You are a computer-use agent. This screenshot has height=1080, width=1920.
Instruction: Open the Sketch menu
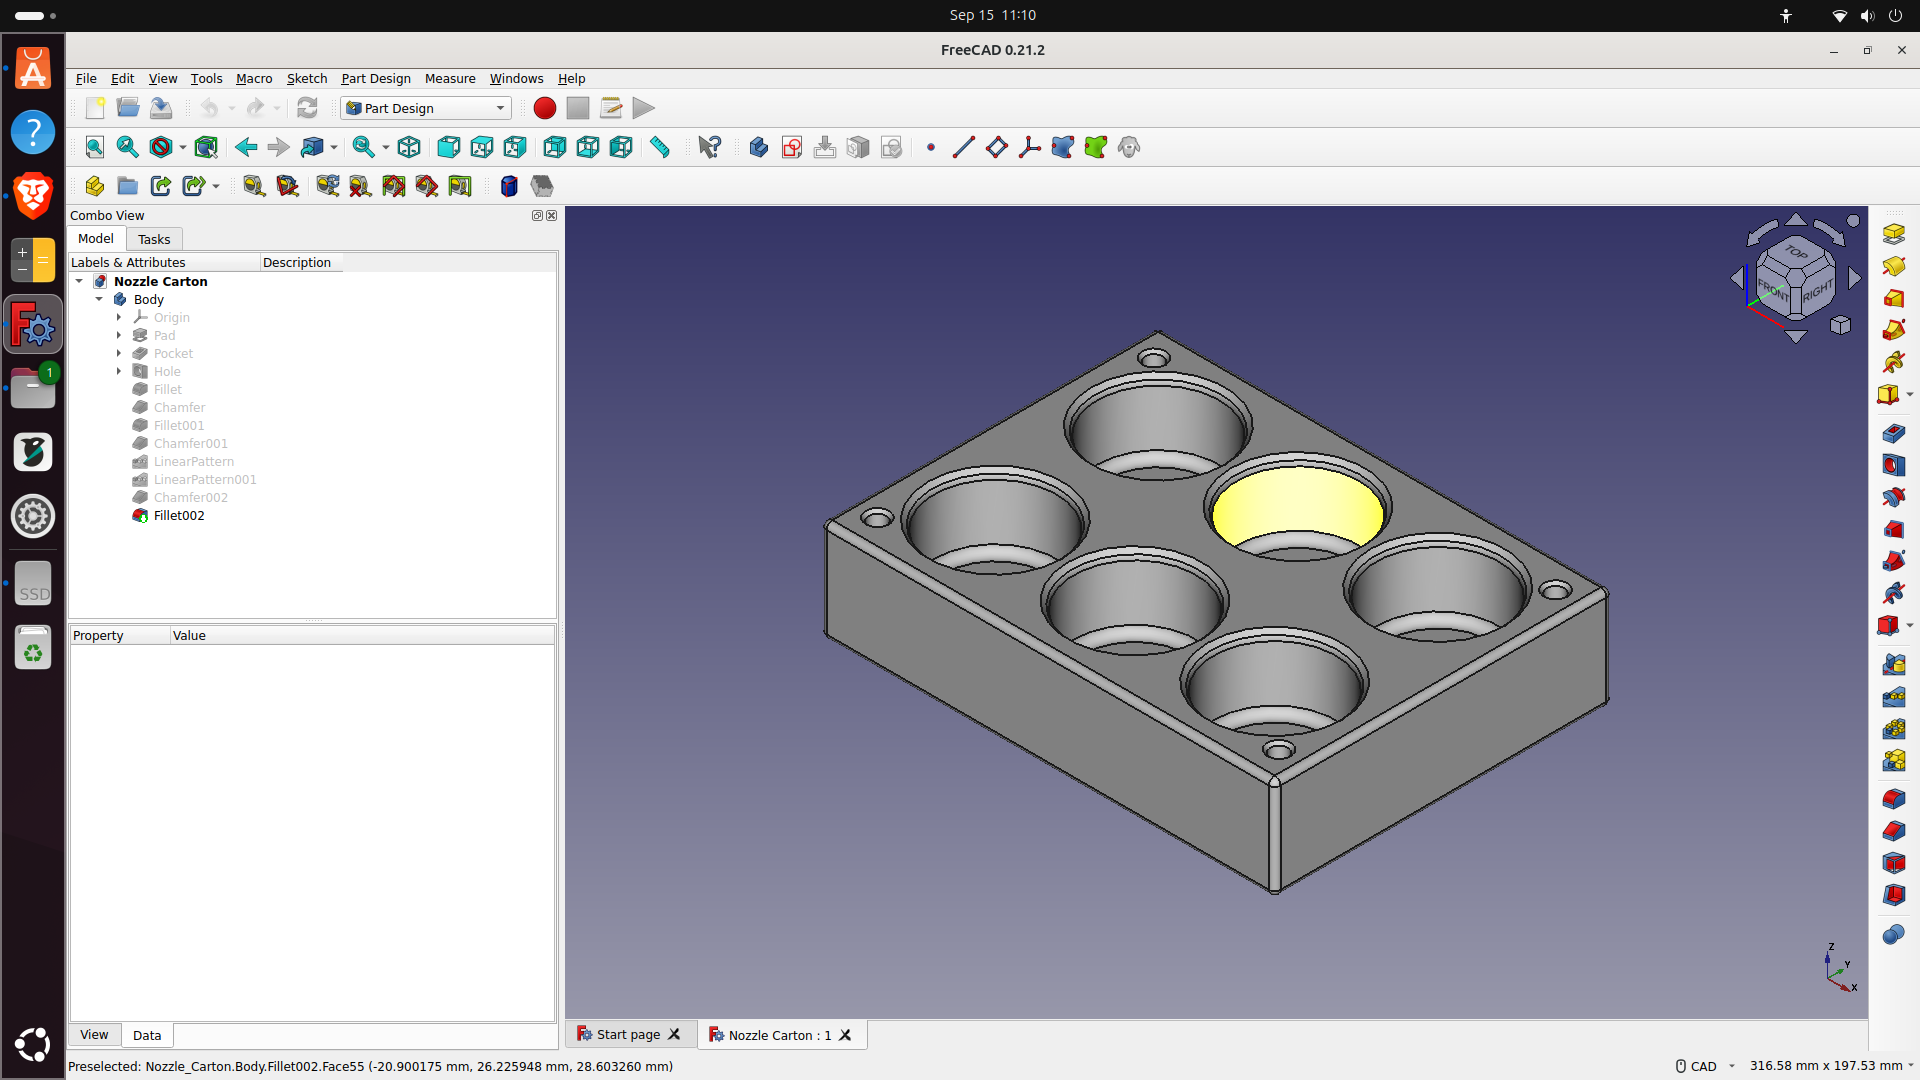coord(306,79)
